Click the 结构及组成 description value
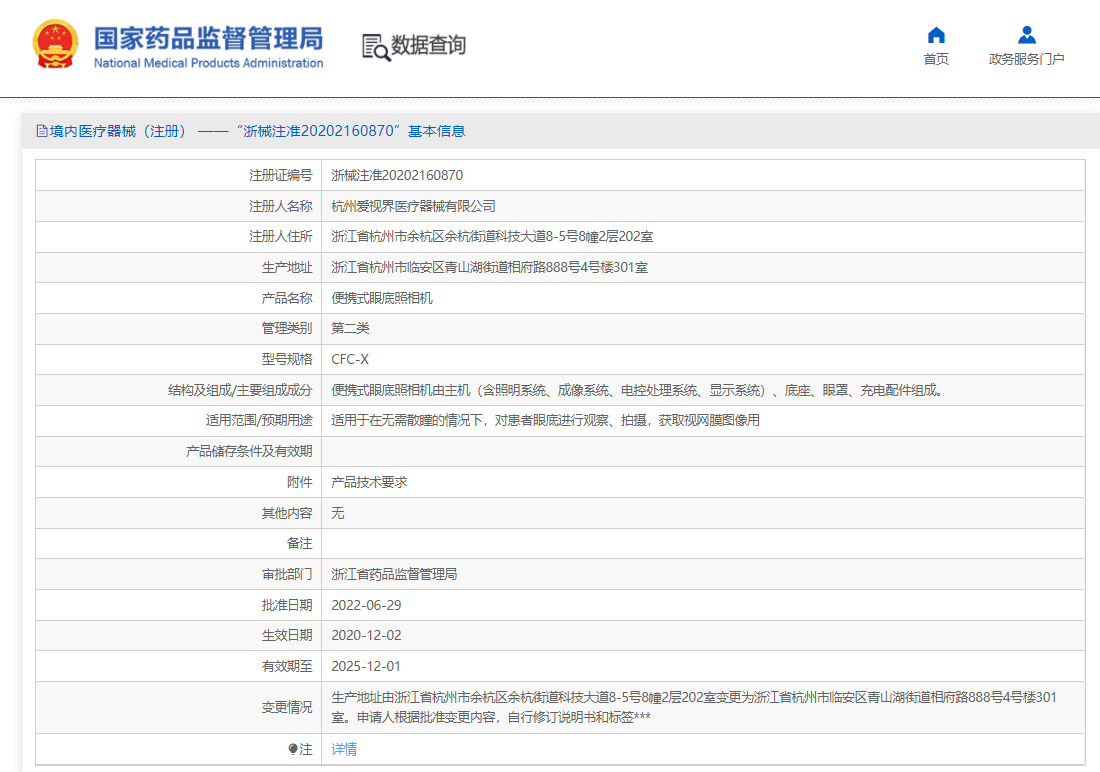This screenshot has height=772, width=1100. click(638, 390)
